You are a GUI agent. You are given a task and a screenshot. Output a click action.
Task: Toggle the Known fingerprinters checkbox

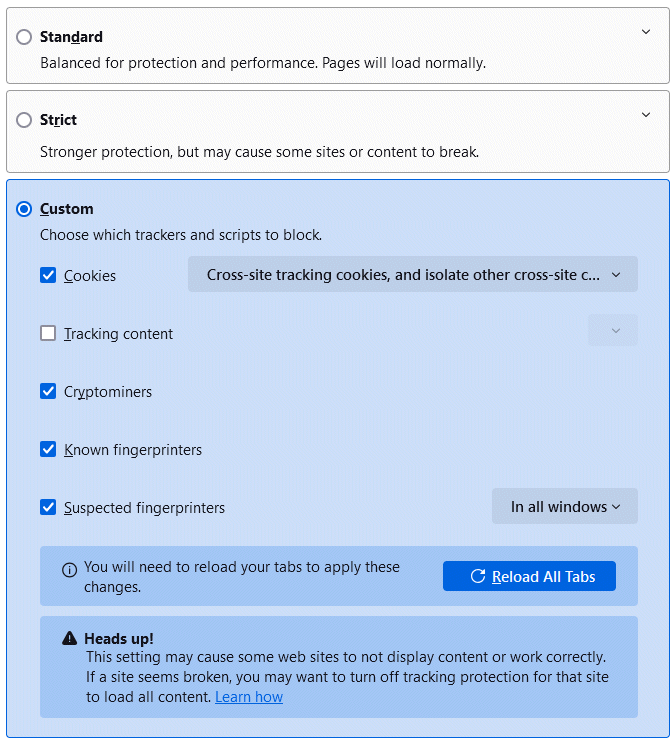pyautogui.click(x=48, y=449)
